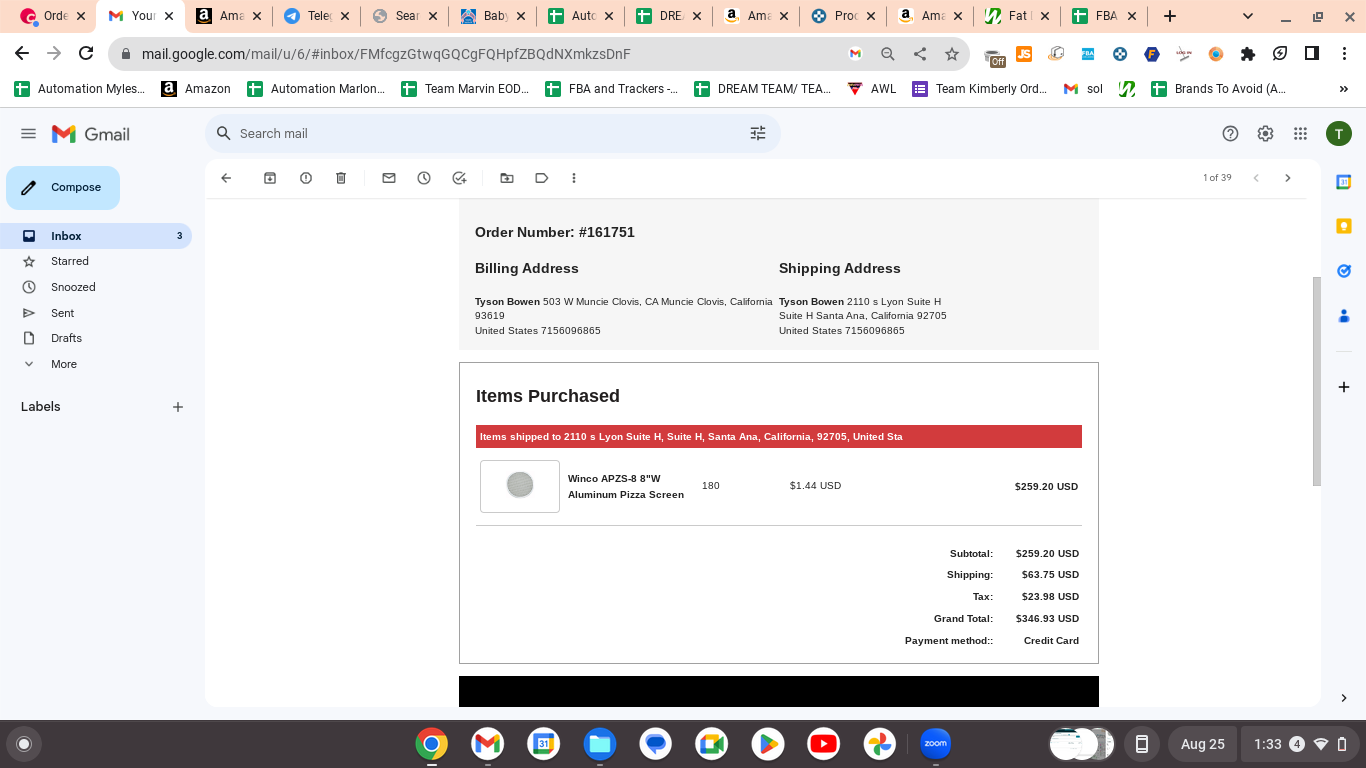Open Gmail settings gear
This screenshot has height=768, width=1366.
click(x=1265, y=134)
